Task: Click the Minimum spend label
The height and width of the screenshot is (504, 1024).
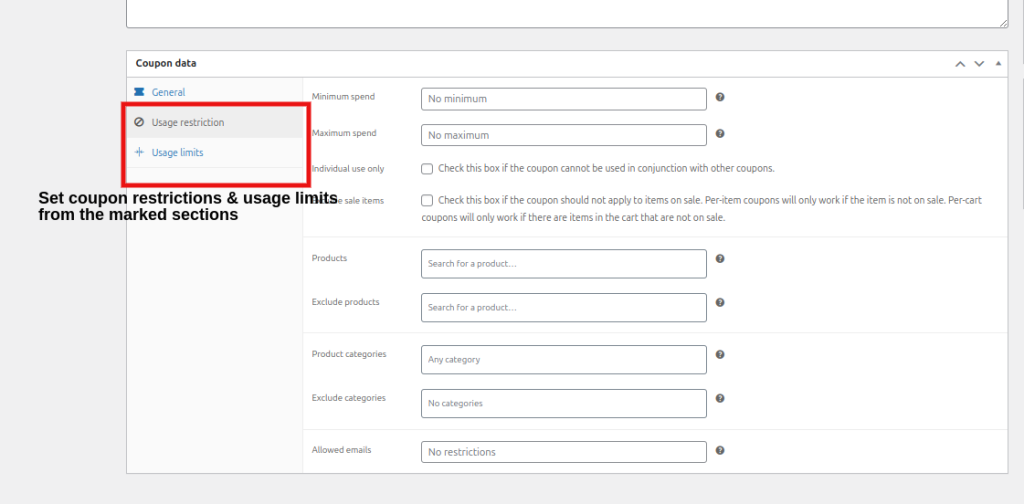Action: click(x=344, y=97)
